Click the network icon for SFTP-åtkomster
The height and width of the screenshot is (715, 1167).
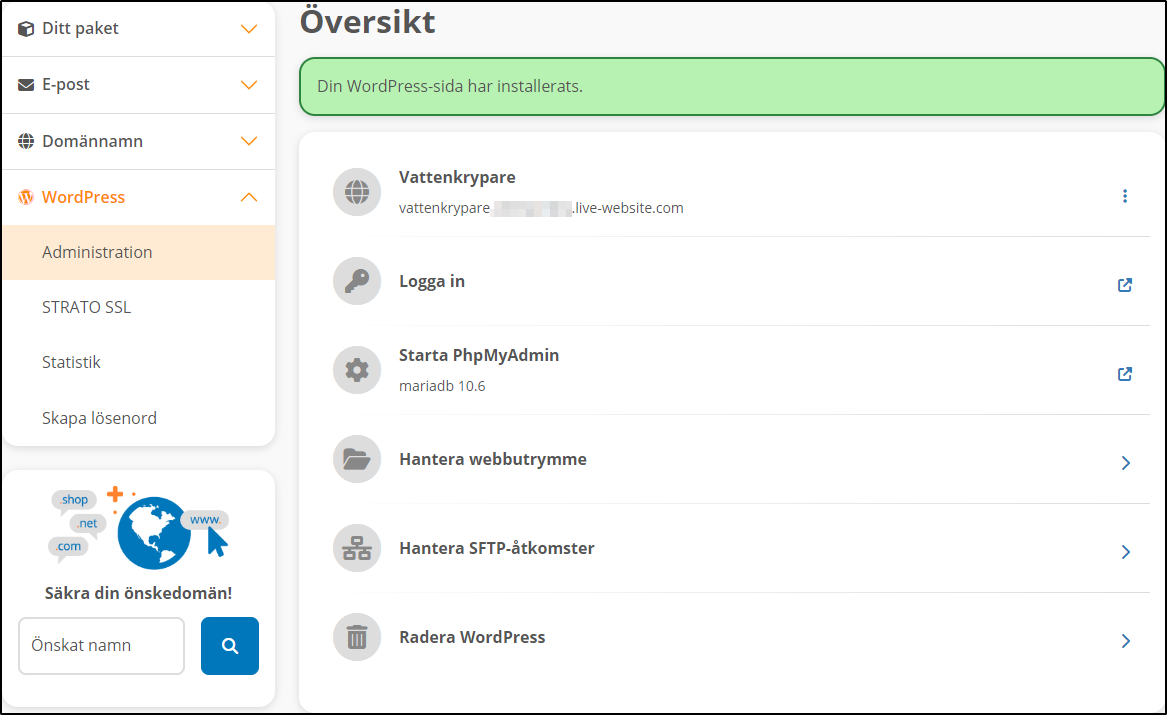tap(357, 548)
